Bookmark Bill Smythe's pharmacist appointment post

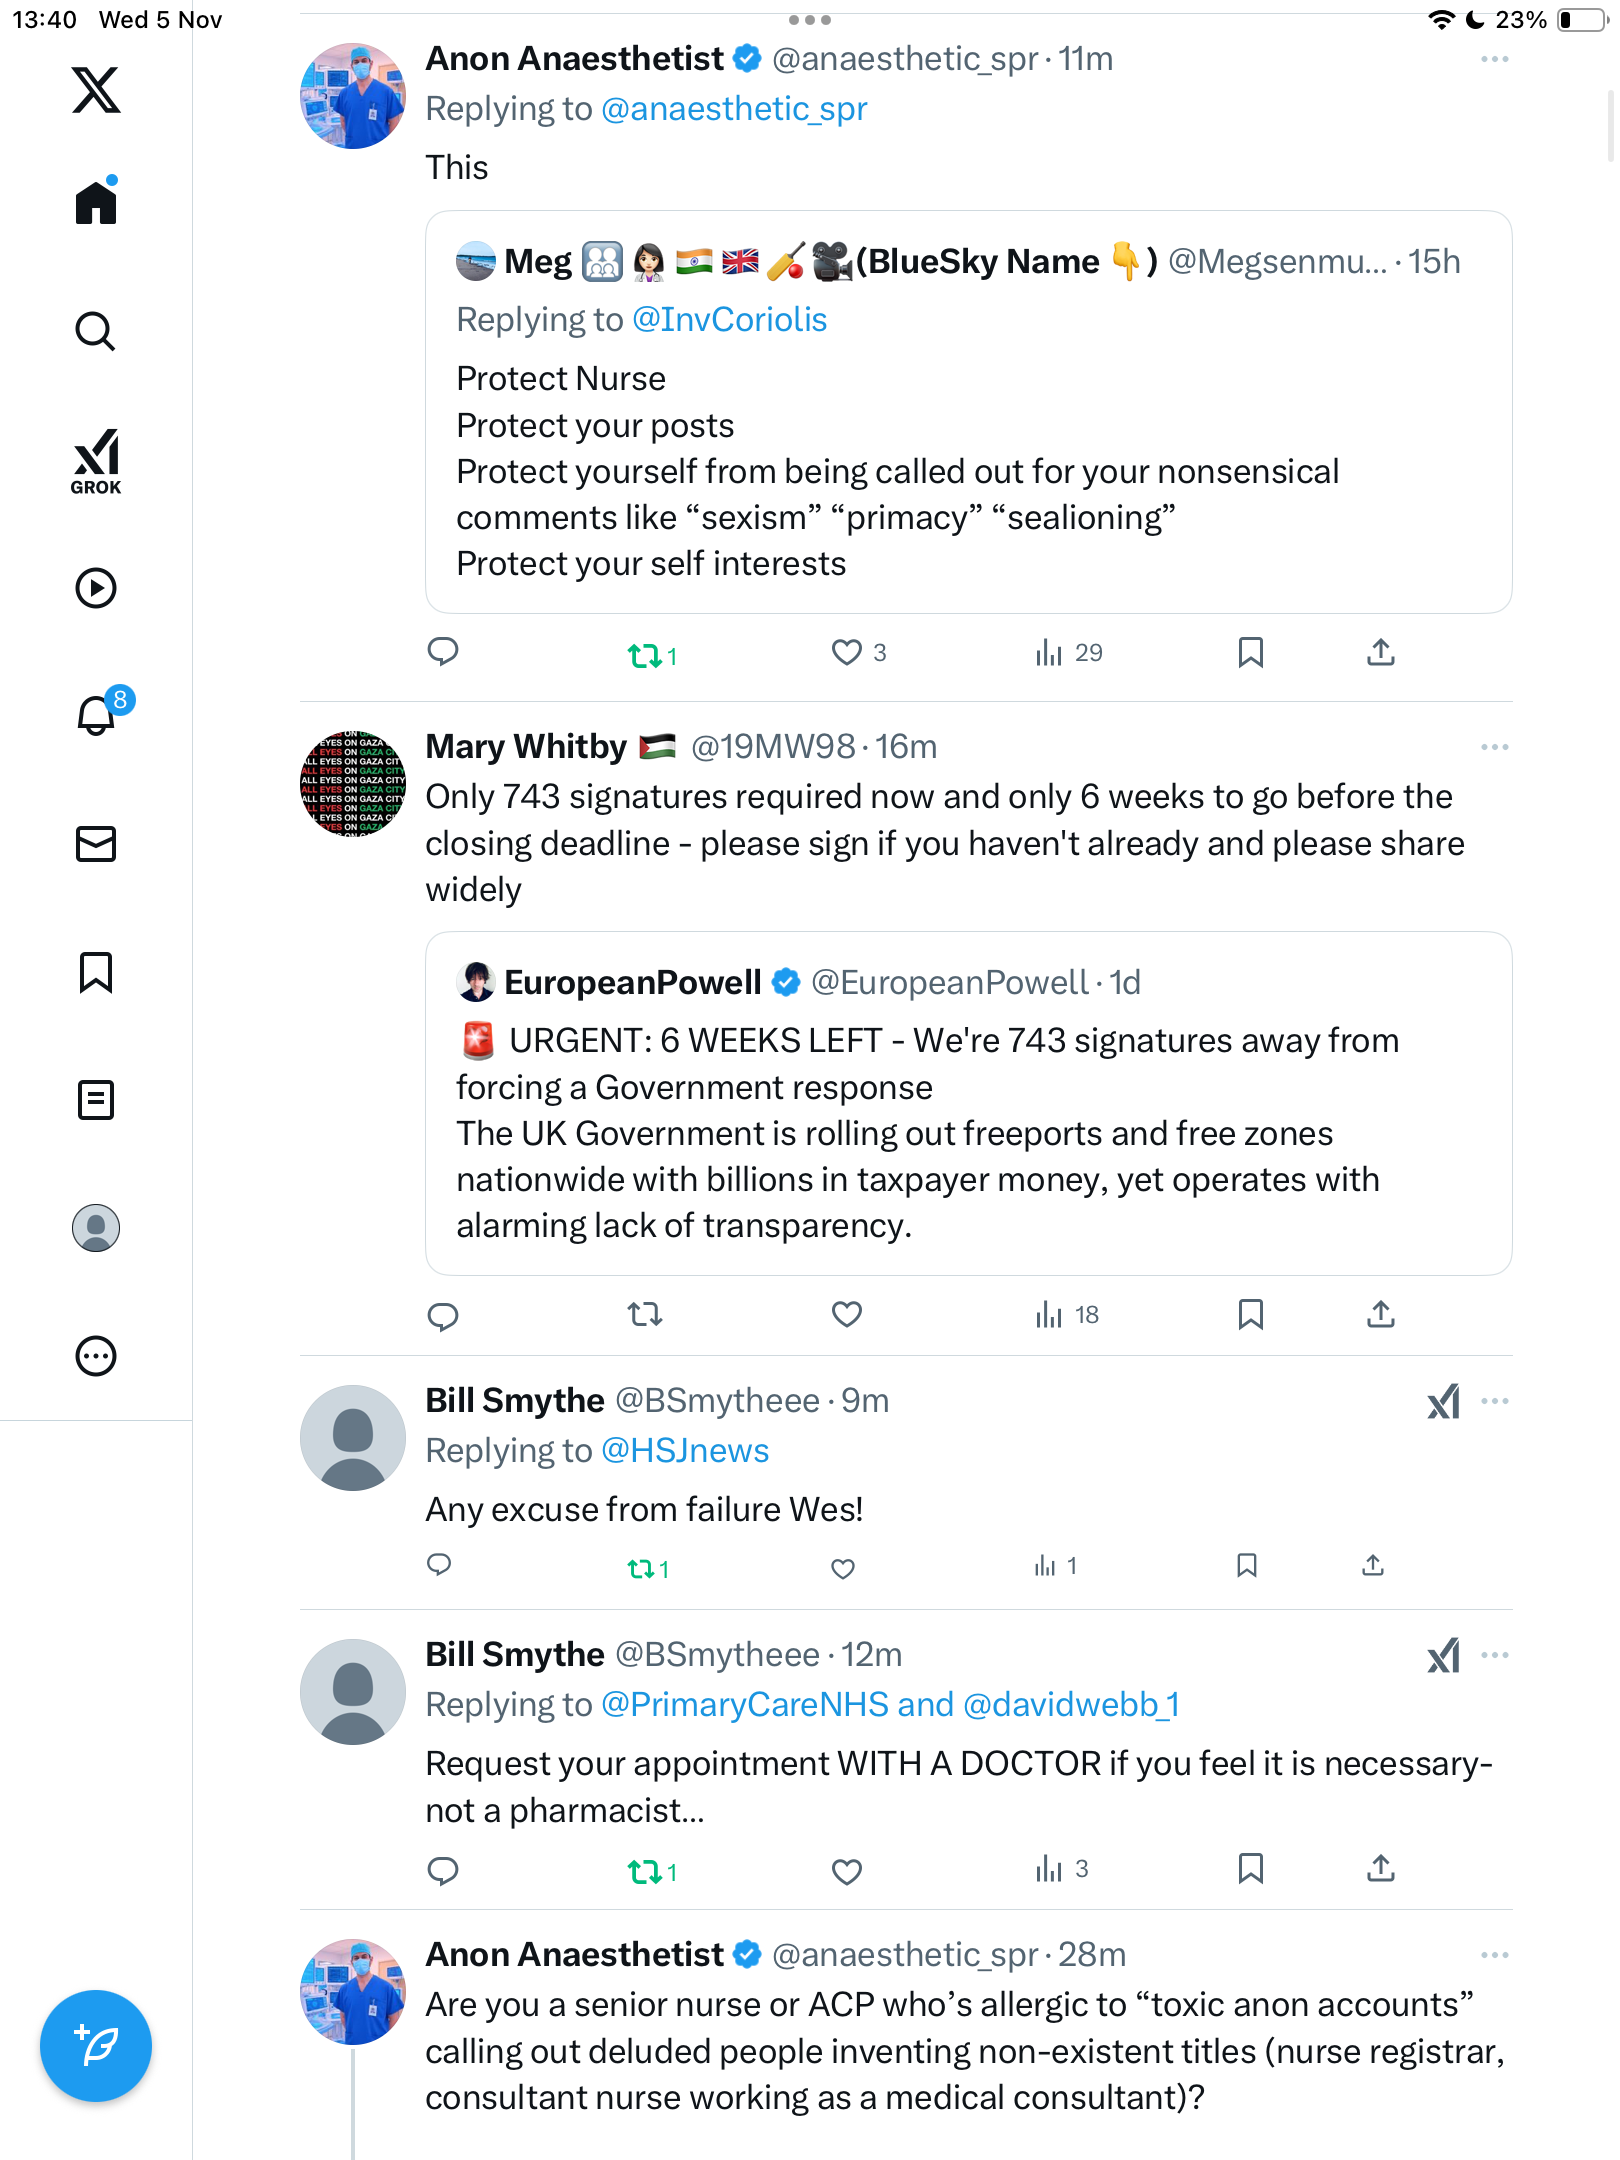tap(1250, 1868)
